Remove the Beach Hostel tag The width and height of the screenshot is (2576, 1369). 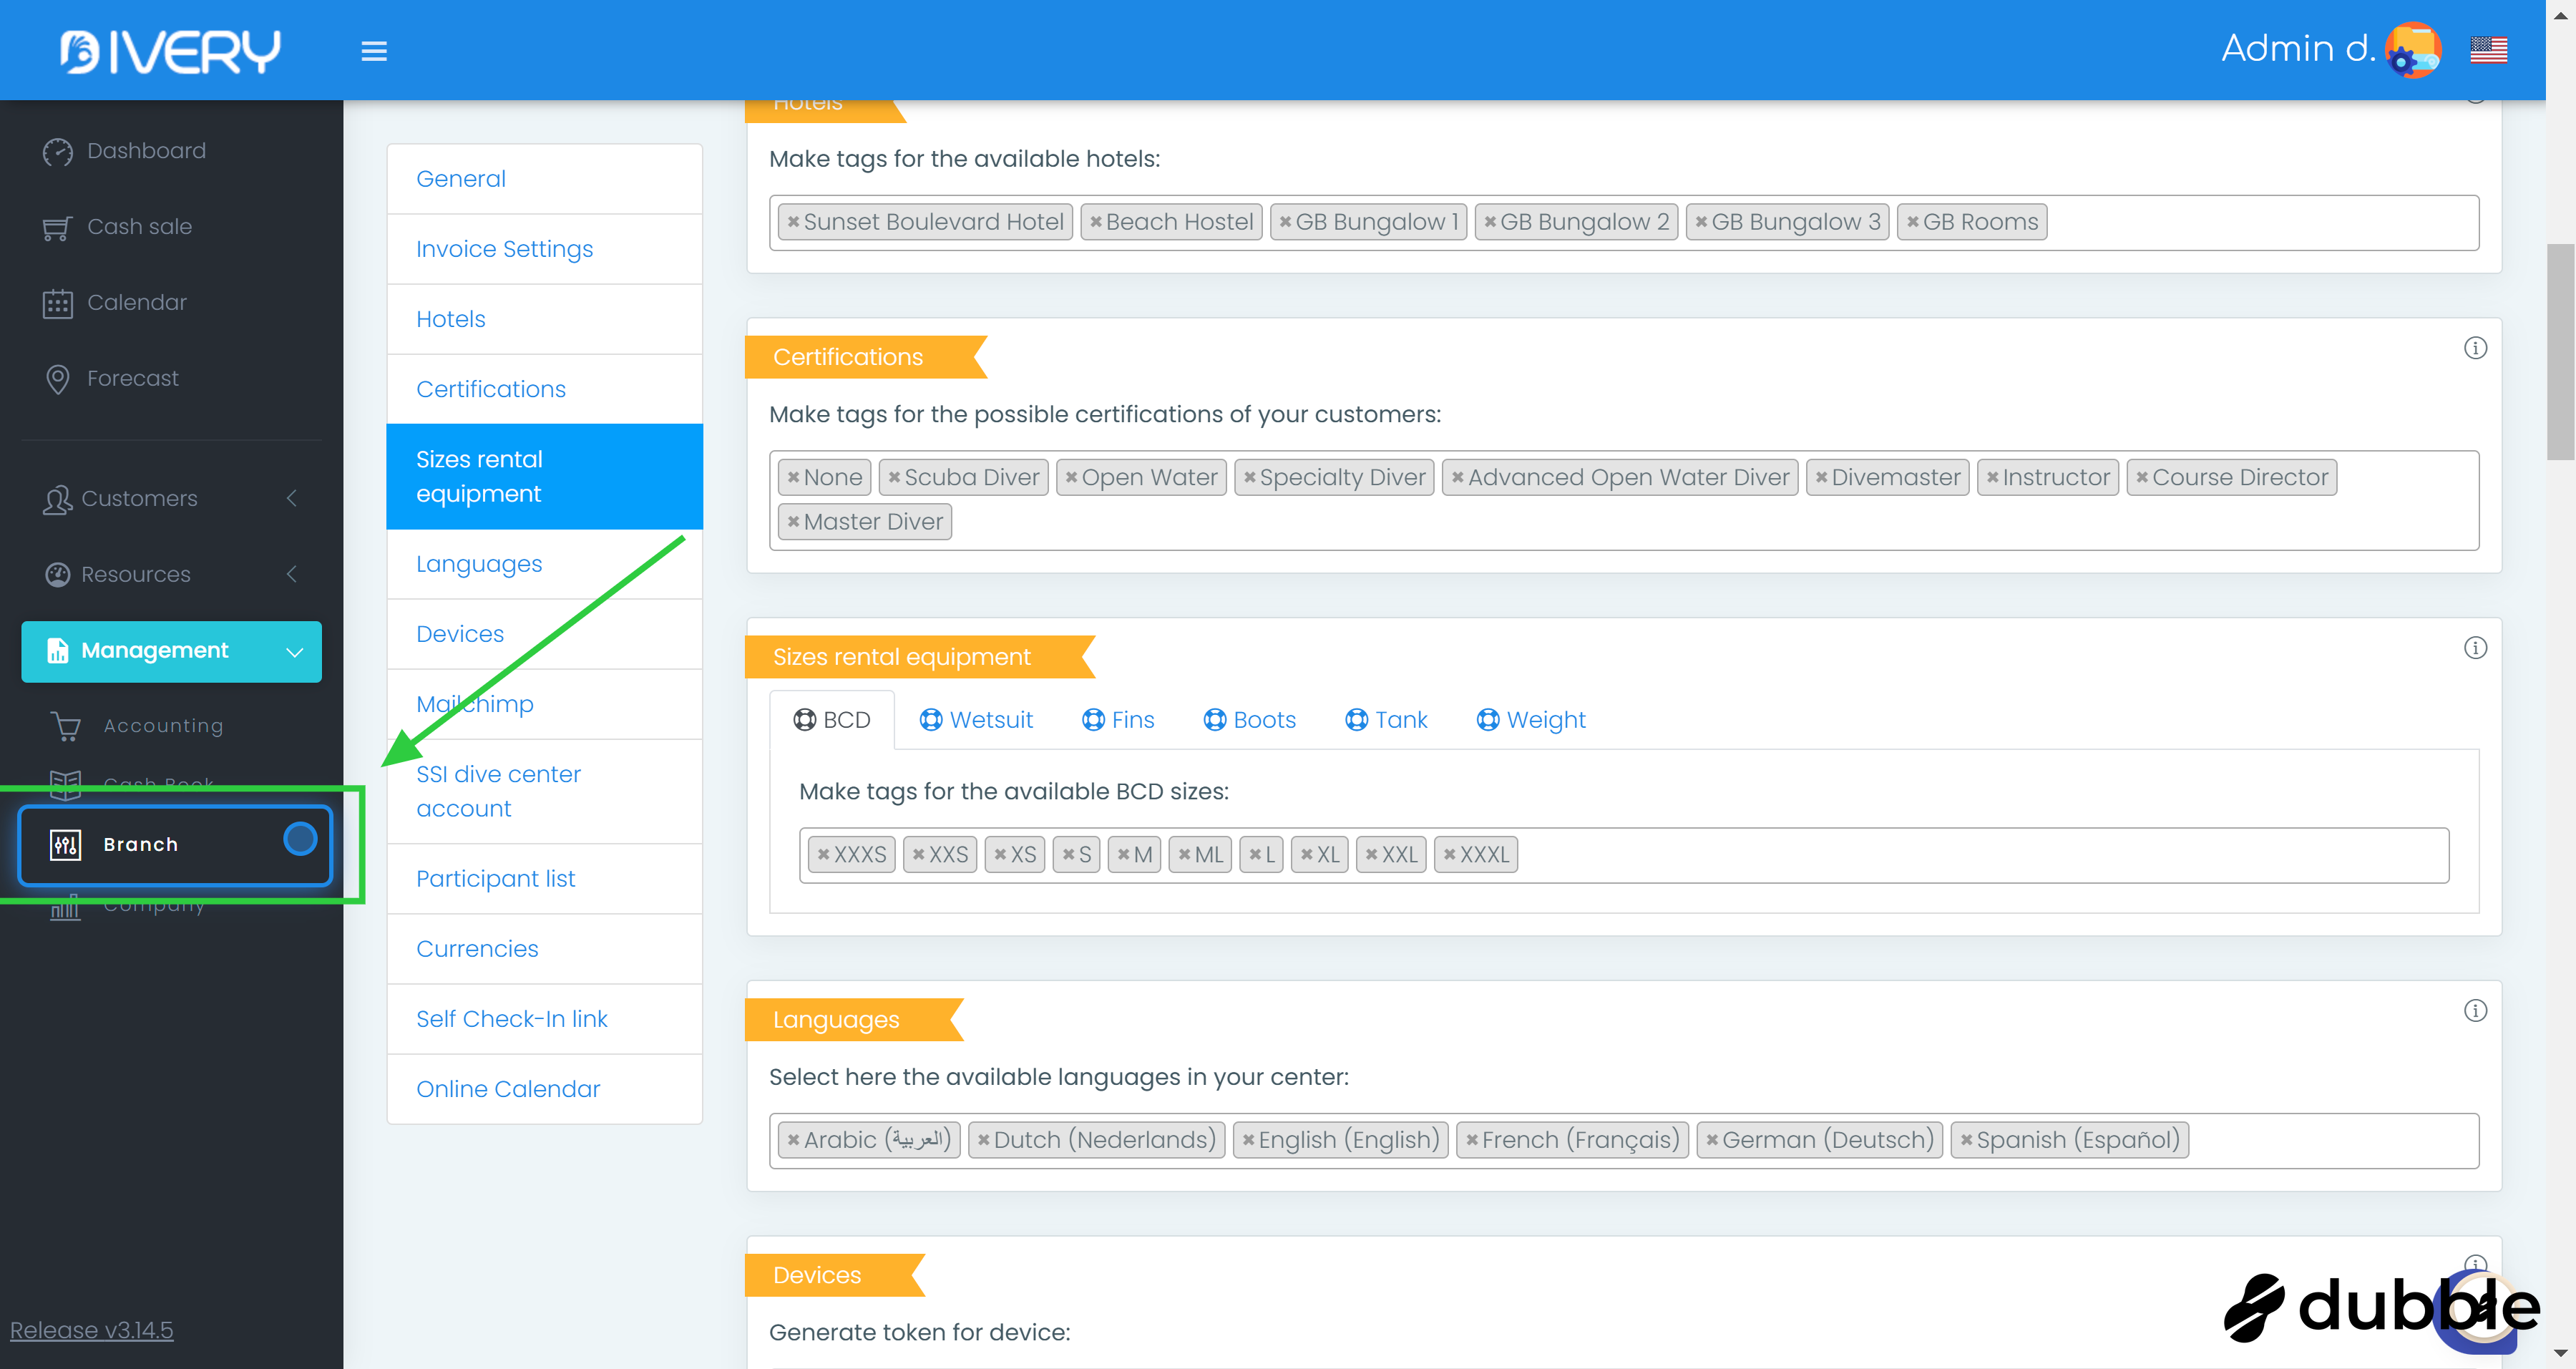(1095, 222)
